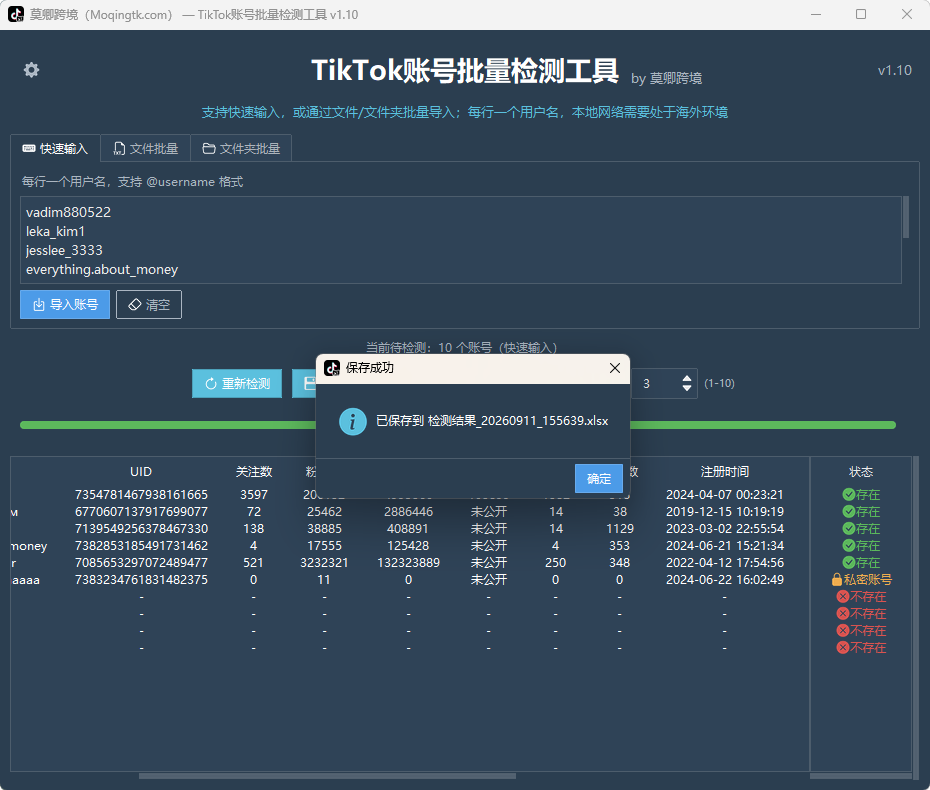
Task: Select UID 7354781467938161665 cell
Action: click(141, 495)
